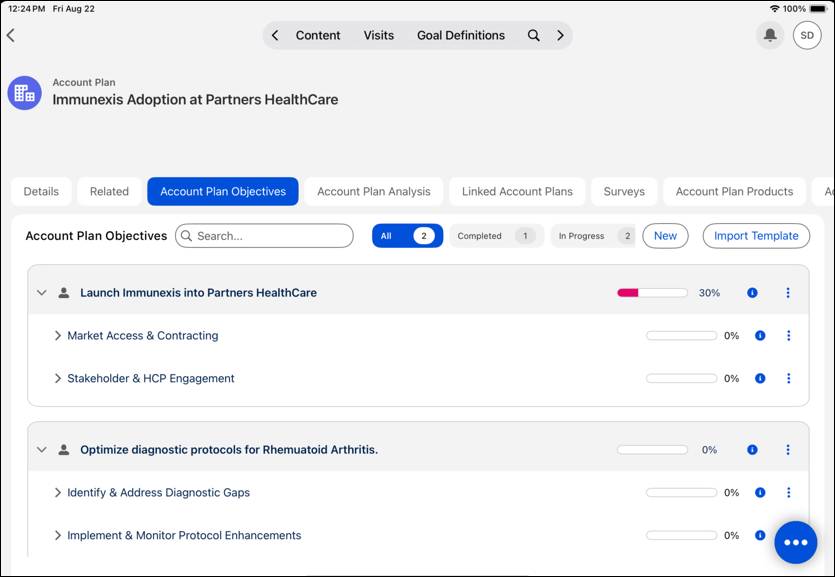Open the Linked Account Plans tab
This screenshot has width=835, height=577.
tap(517, 192)
